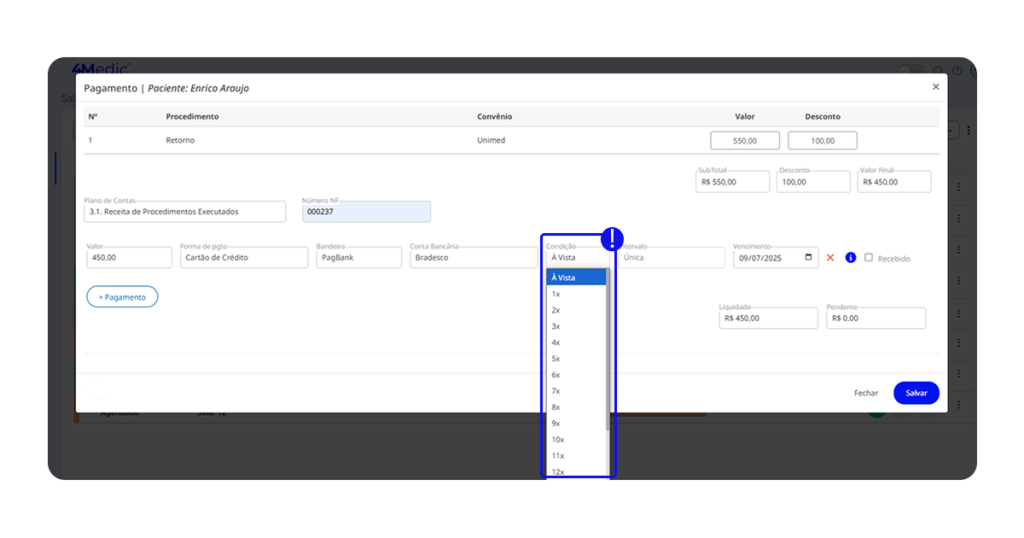Click the Nº column header
The height and width of the screenshot is (538, 1024).
93,116
